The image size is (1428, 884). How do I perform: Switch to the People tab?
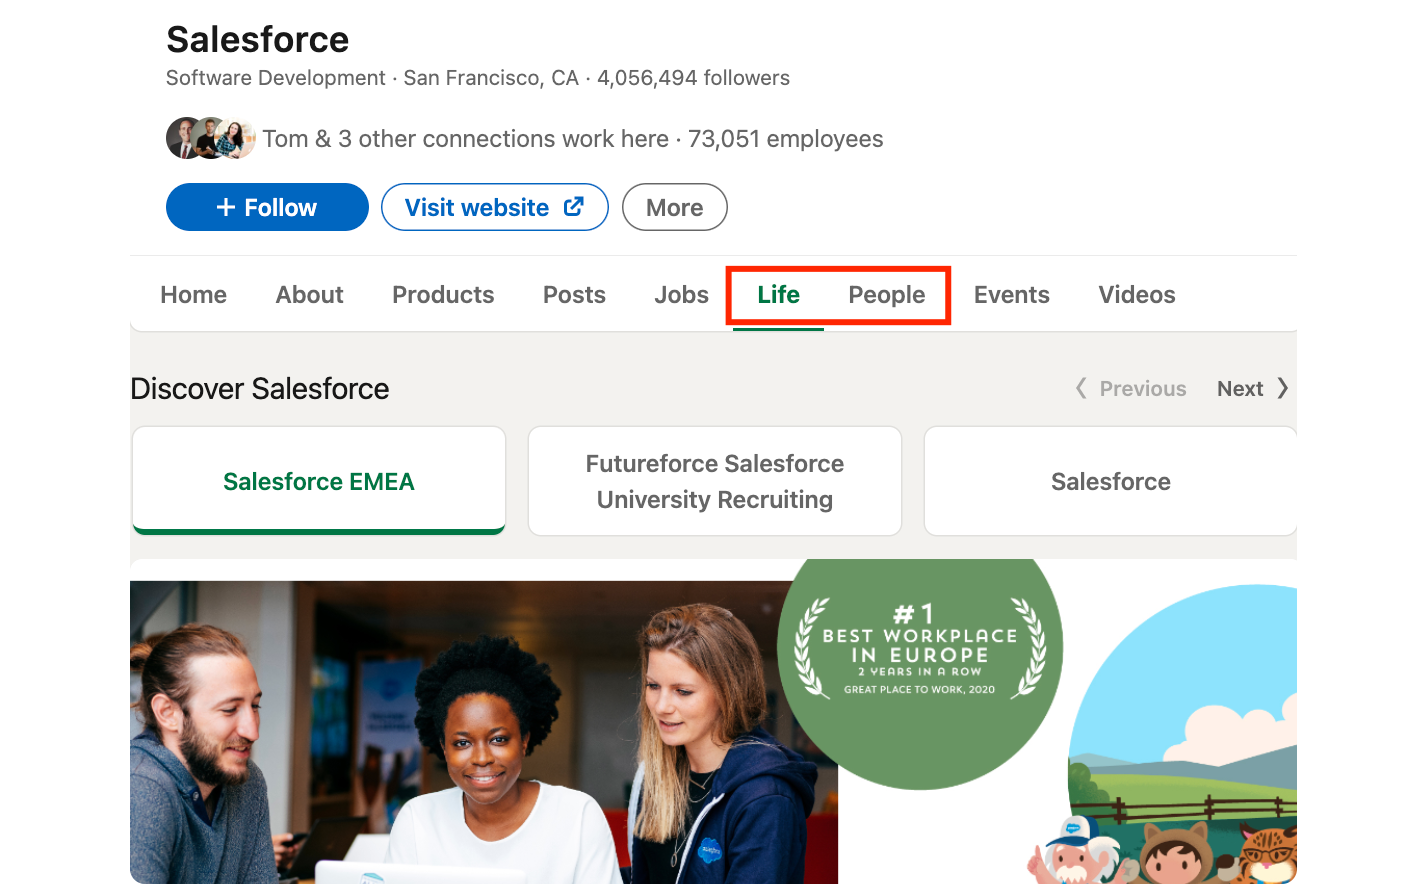tap(887, 295)
